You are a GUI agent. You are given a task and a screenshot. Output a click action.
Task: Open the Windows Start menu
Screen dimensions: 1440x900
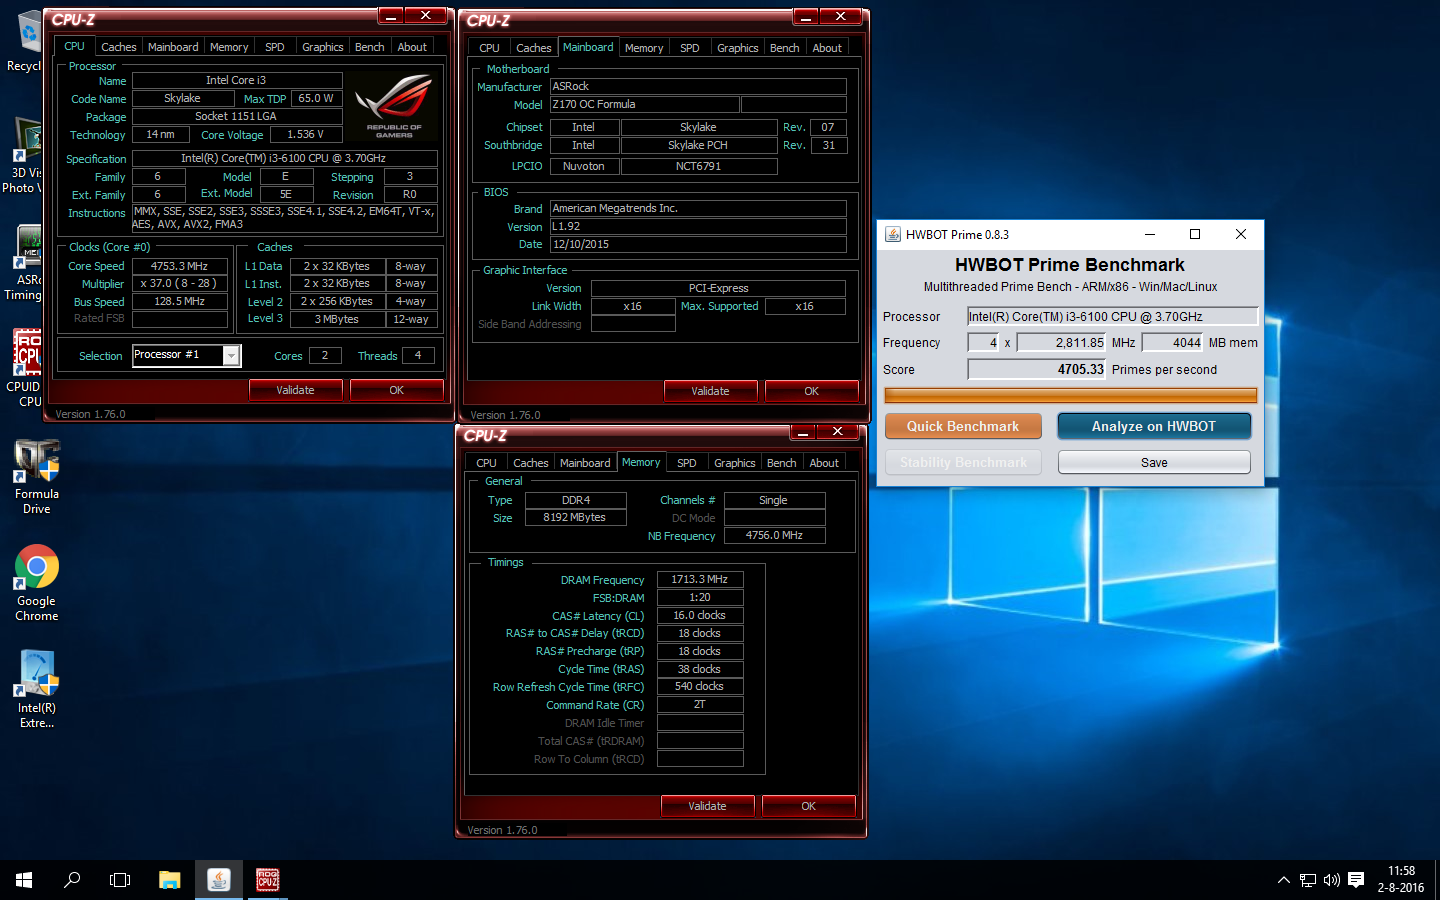[x=24, y=880]
